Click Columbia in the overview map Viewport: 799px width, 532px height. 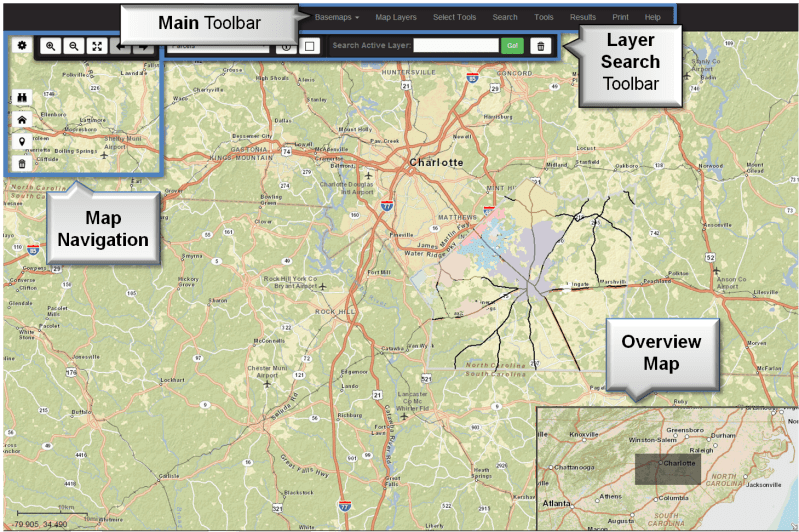[x=673, y=498]
